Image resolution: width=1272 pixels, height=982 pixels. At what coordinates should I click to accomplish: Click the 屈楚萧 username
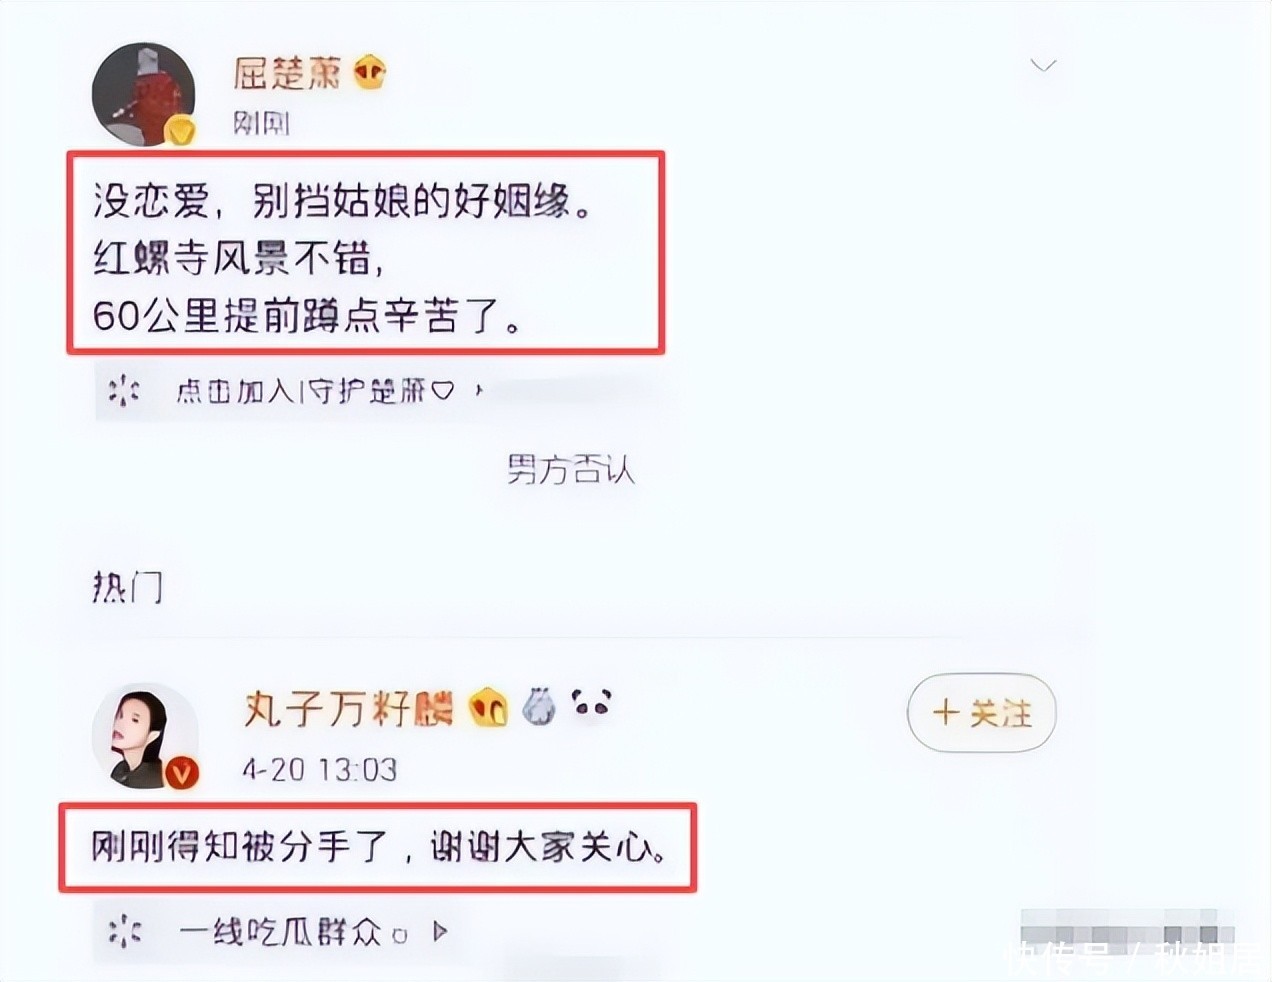coord(287,73)
